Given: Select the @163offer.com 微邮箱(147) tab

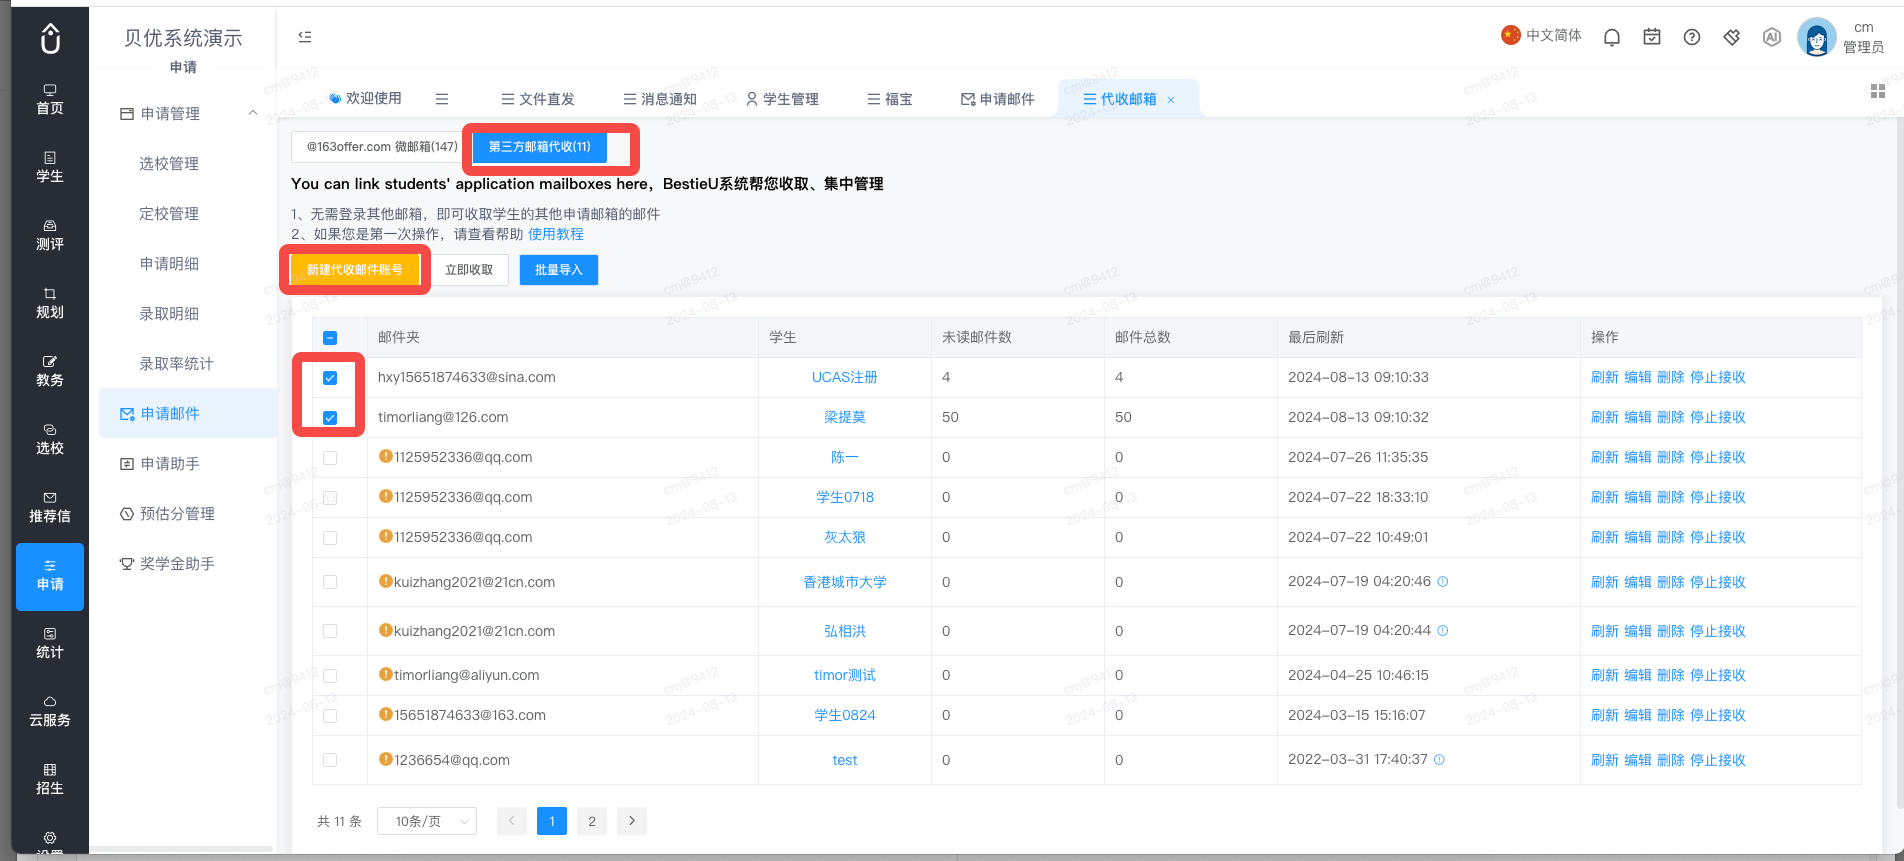Looking at the screenshot, I should click(x=382, y=147).
